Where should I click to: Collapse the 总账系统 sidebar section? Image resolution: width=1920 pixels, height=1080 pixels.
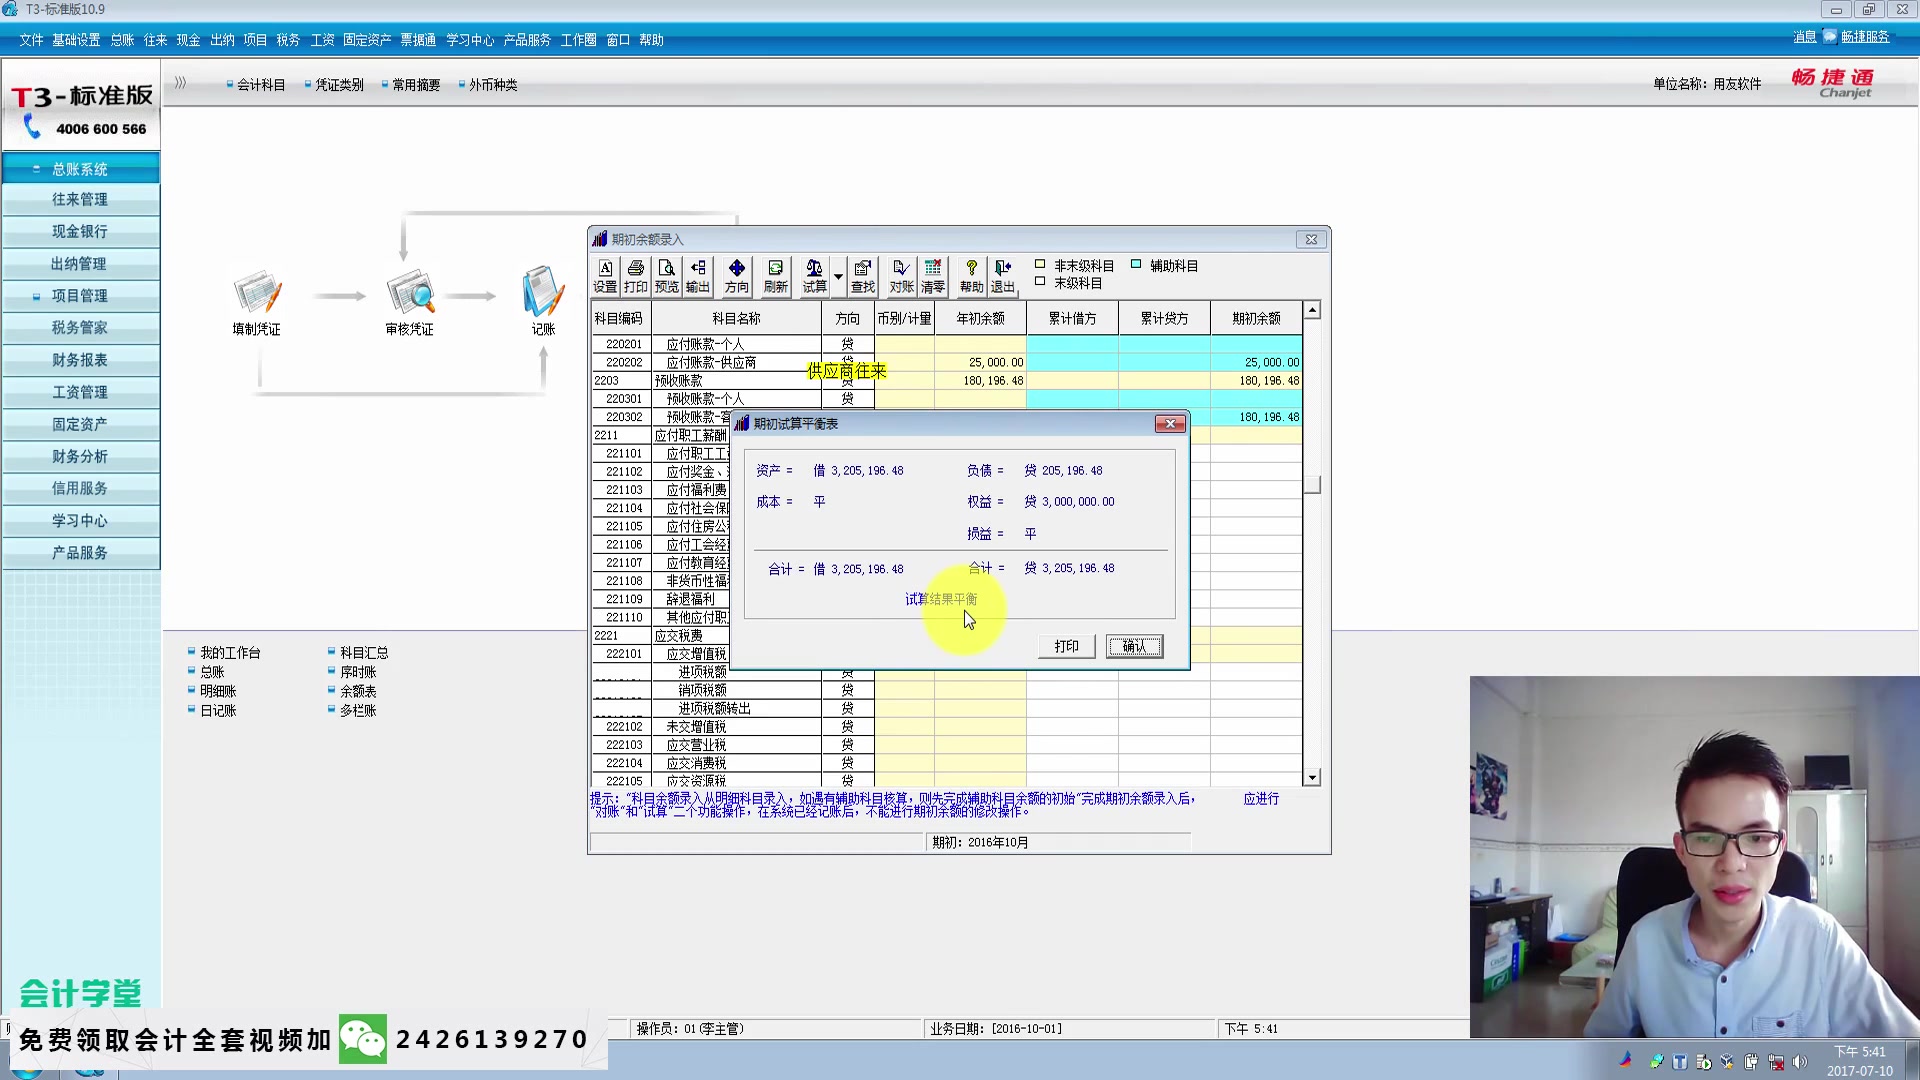tap(80, 169)
